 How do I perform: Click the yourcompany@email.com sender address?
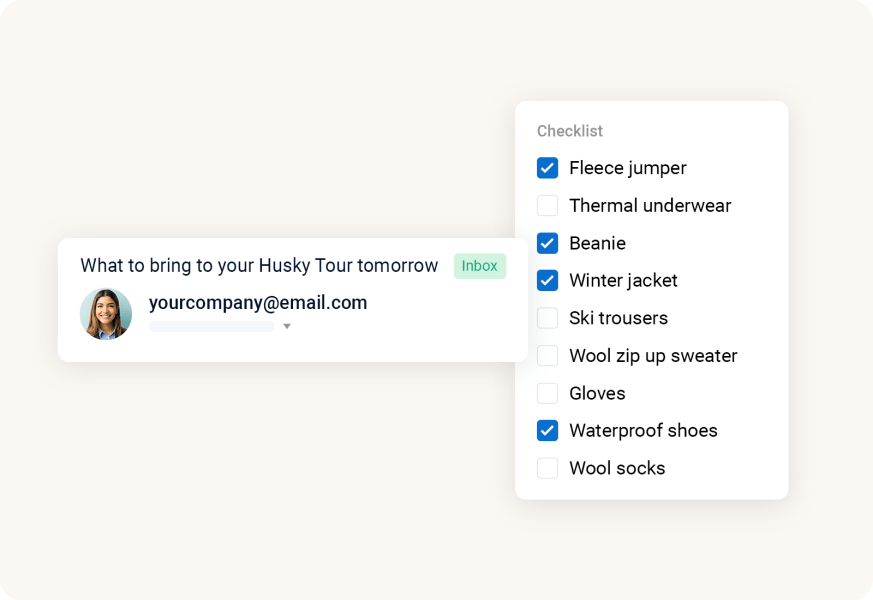coord(257,302)
